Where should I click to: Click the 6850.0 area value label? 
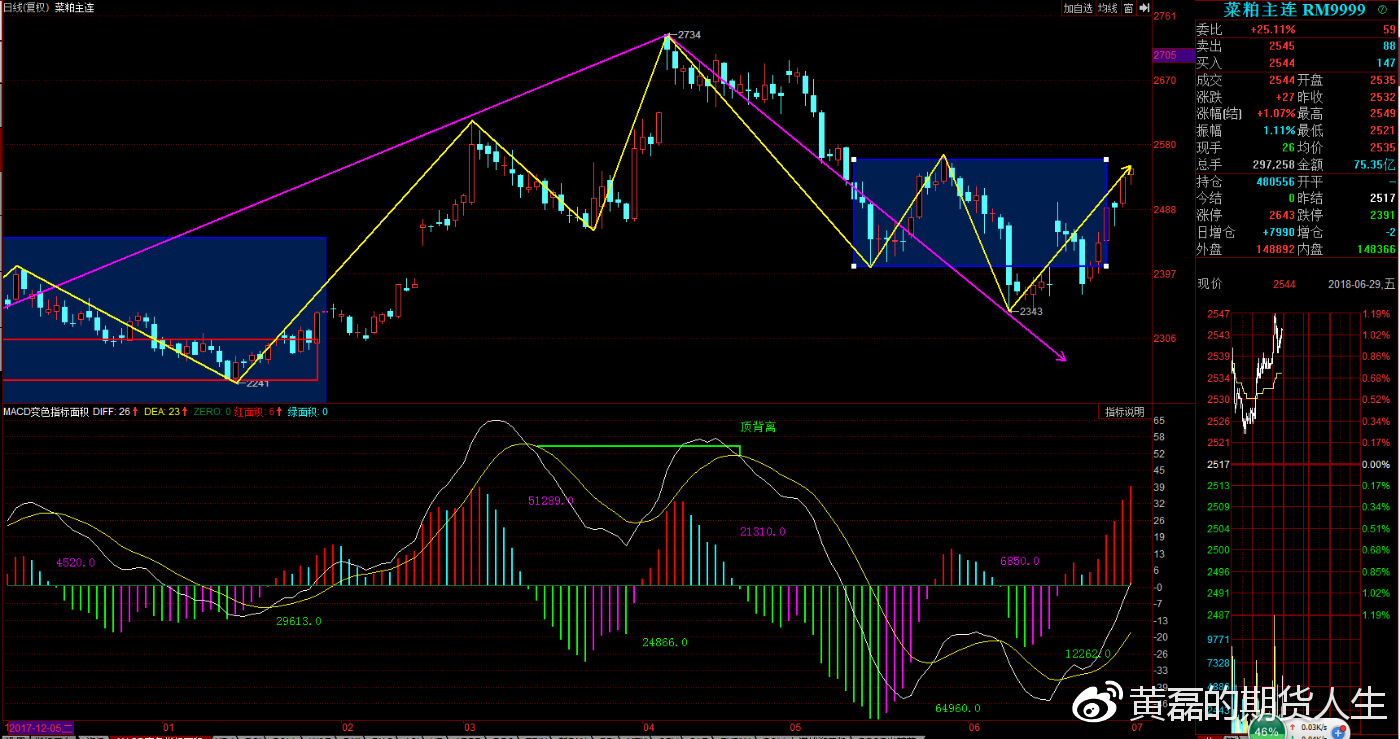click(1020, 561)
